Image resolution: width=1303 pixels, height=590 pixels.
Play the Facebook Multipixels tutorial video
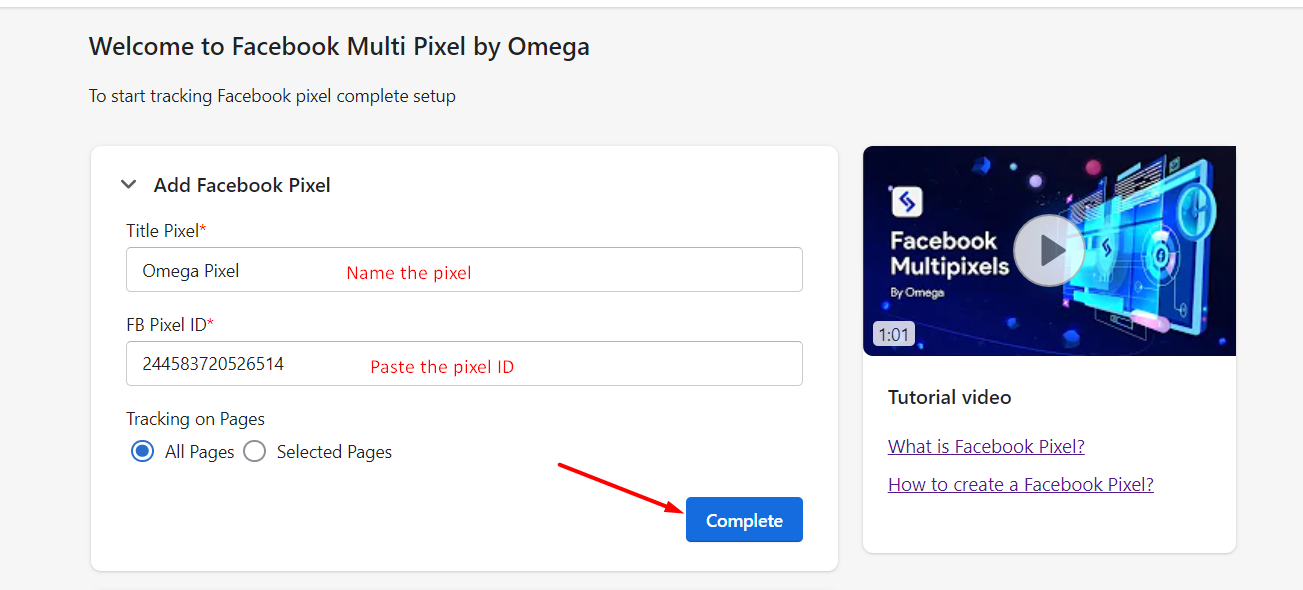[x=1049, y=250]
